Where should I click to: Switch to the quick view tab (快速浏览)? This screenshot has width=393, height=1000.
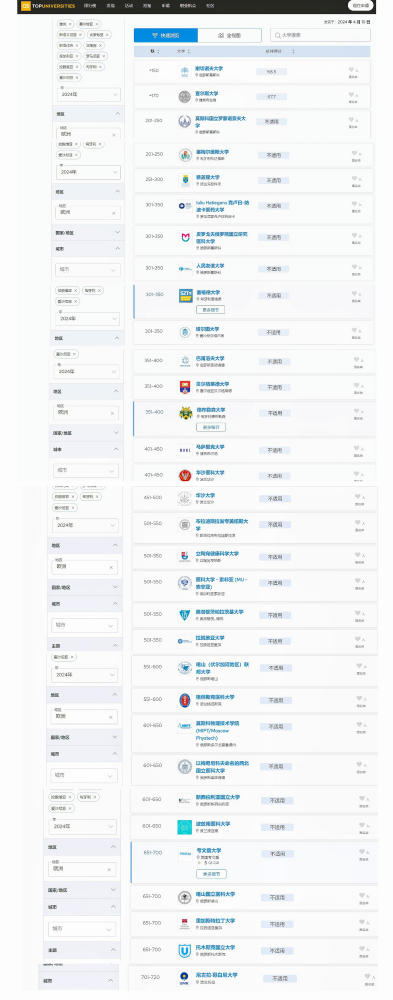[166, 35]
